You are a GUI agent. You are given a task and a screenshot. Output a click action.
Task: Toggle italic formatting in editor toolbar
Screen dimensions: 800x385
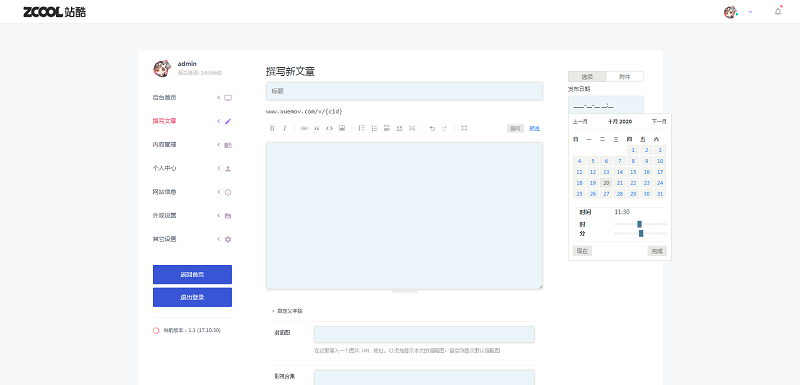tap(285, 128)
